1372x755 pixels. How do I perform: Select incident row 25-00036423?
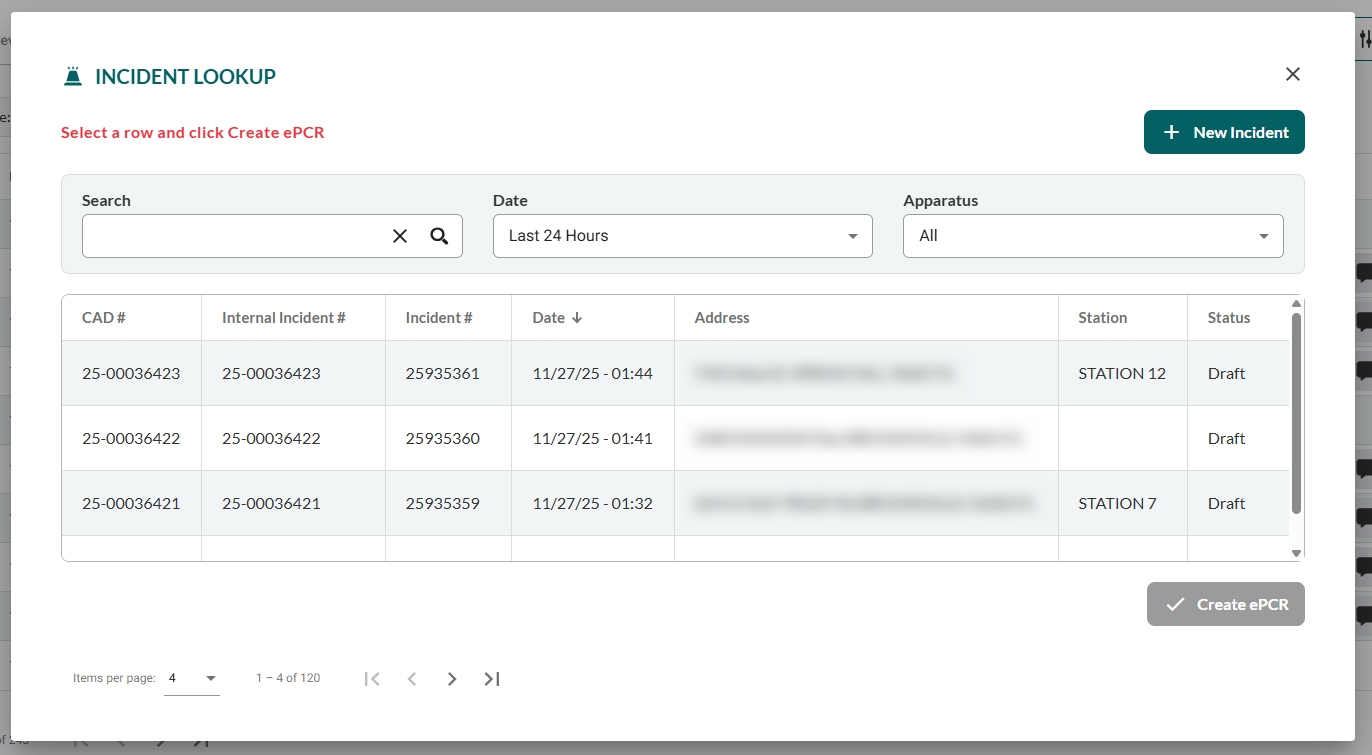(131, 374)
